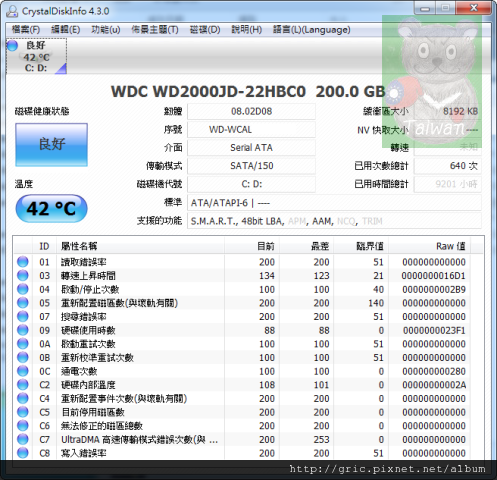Click the 目前 column header
The height and width of the screenshot is (480, 497).
click(x=252, y=246)
